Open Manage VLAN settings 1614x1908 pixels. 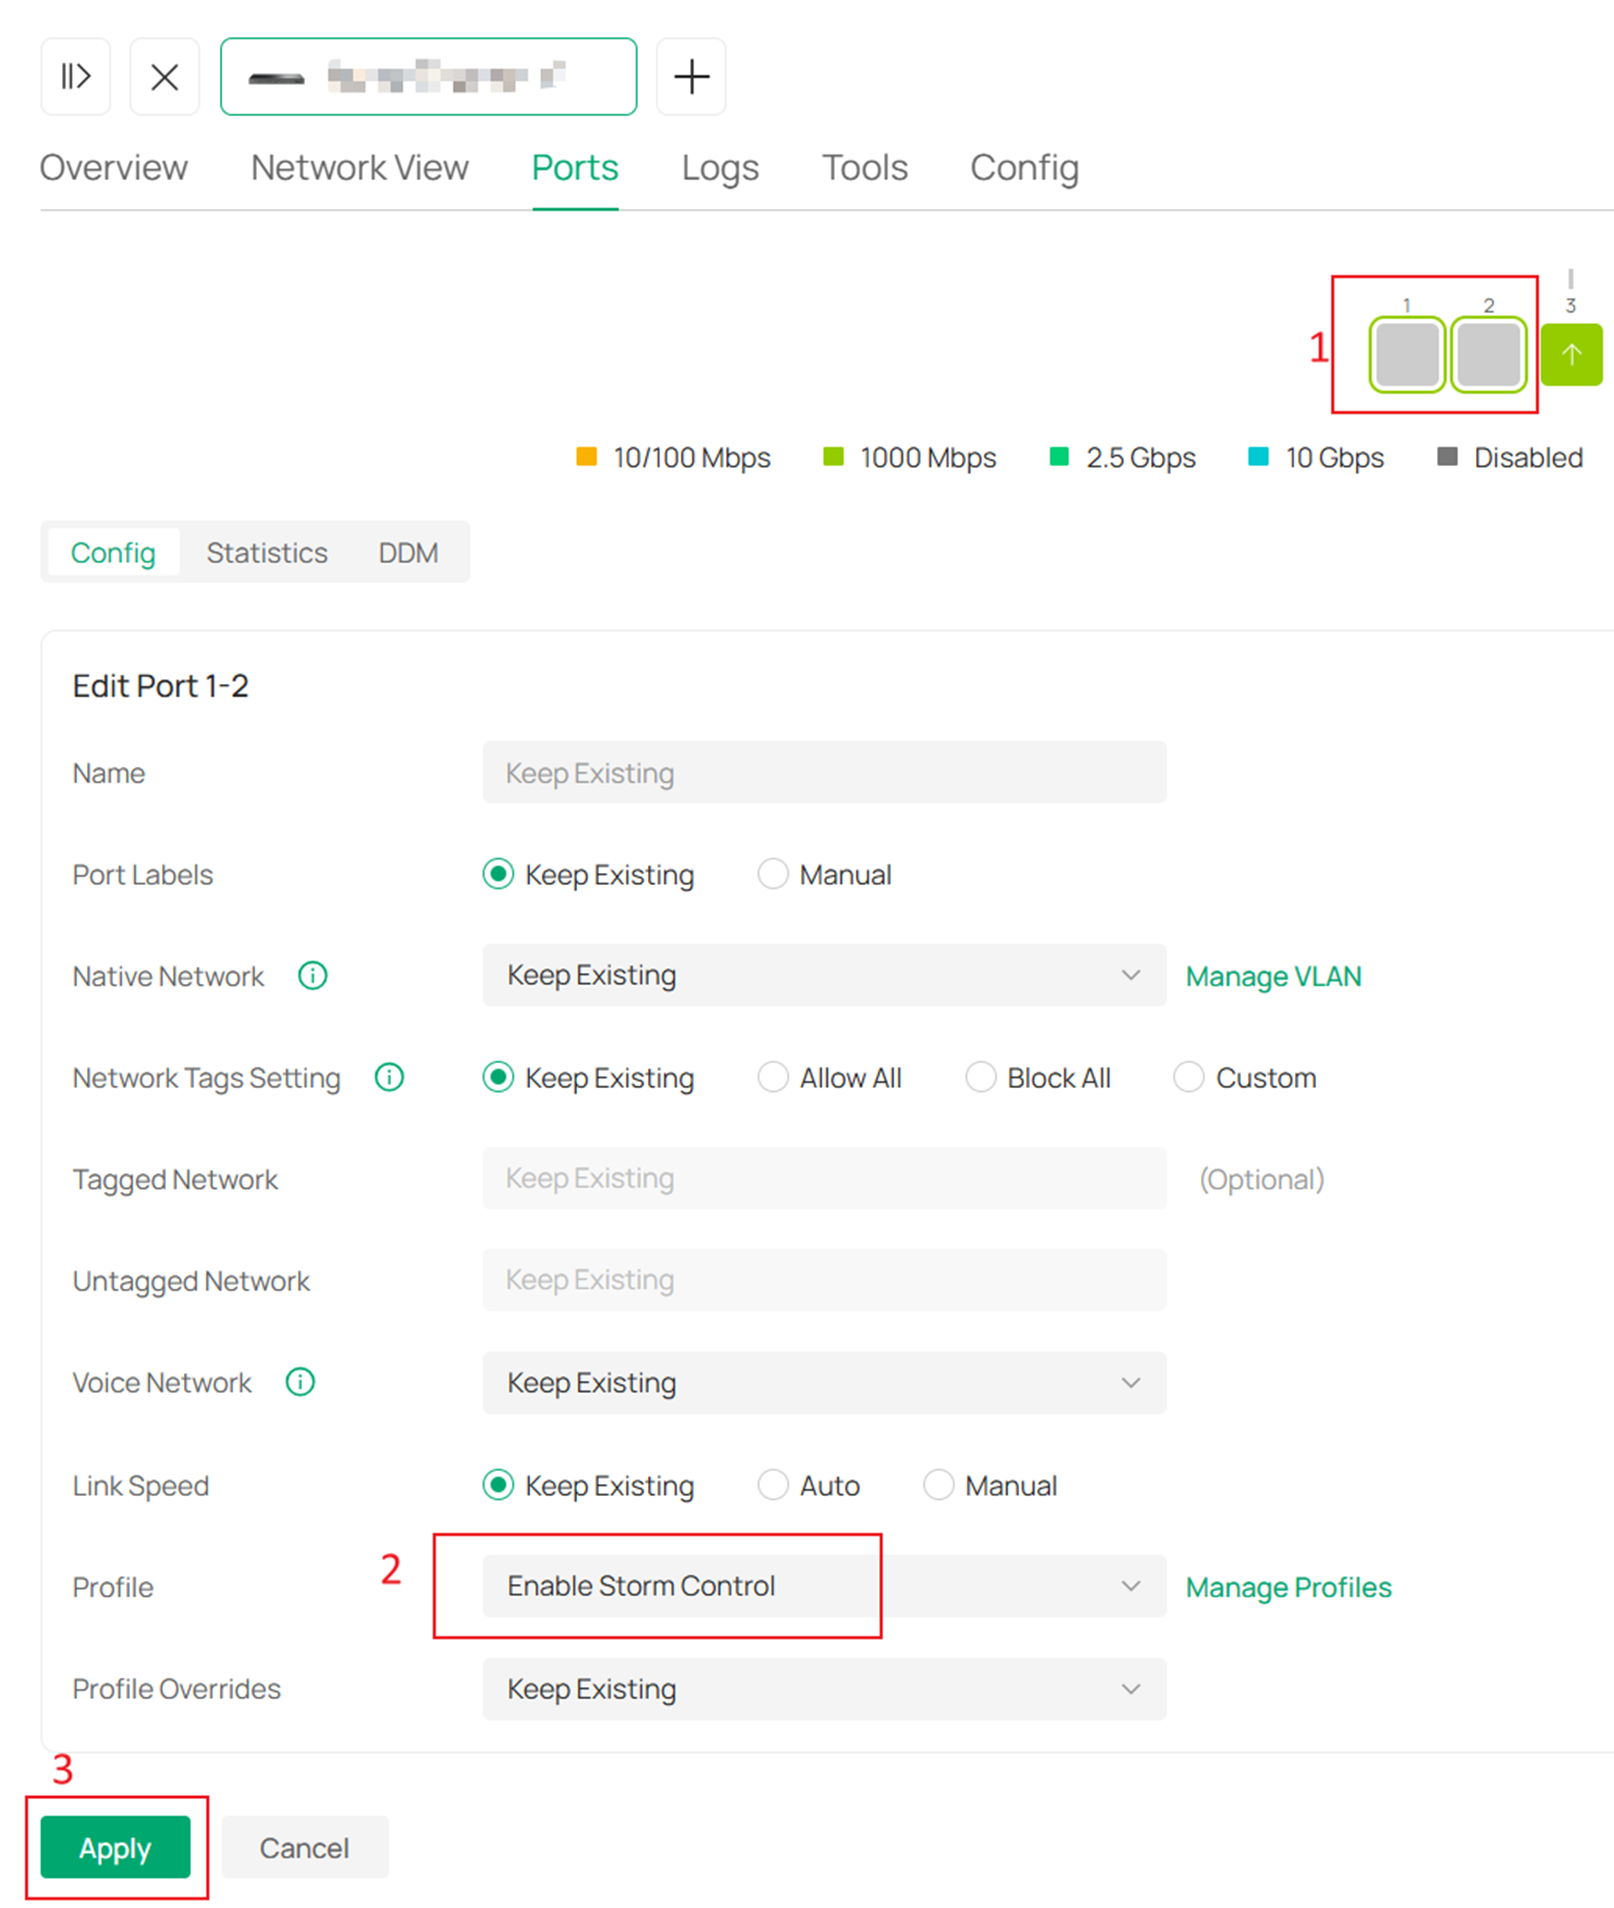coord(1272,976)
